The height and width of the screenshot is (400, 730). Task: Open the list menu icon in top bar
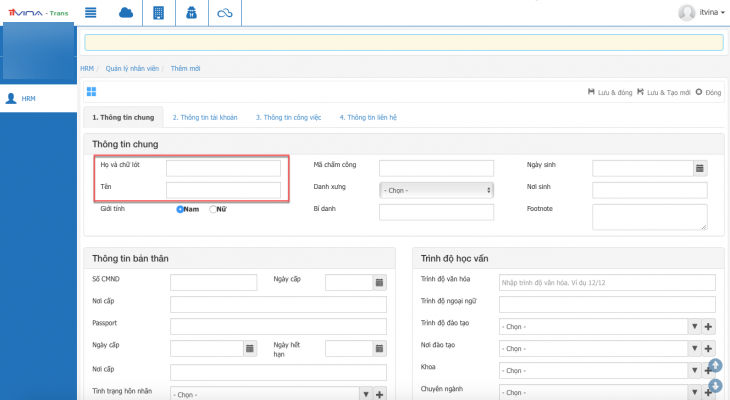pyautogui.click(x=91, y=13)
